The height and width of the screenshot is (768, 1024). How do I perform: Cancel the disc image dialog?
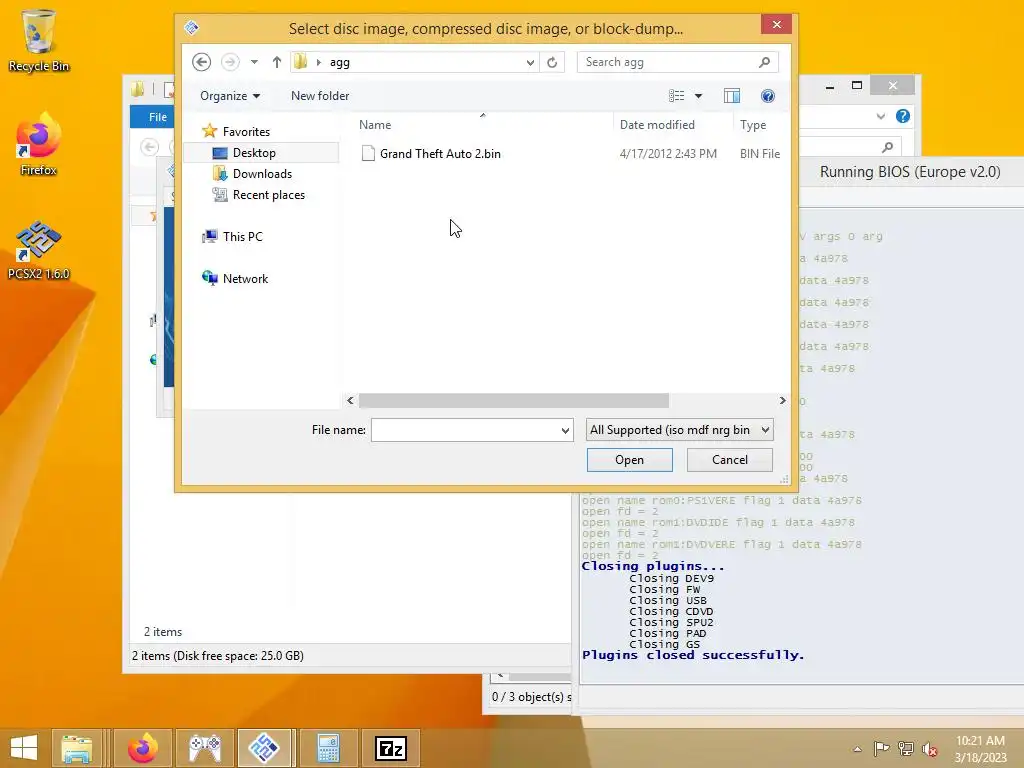[x=729, y=460]
